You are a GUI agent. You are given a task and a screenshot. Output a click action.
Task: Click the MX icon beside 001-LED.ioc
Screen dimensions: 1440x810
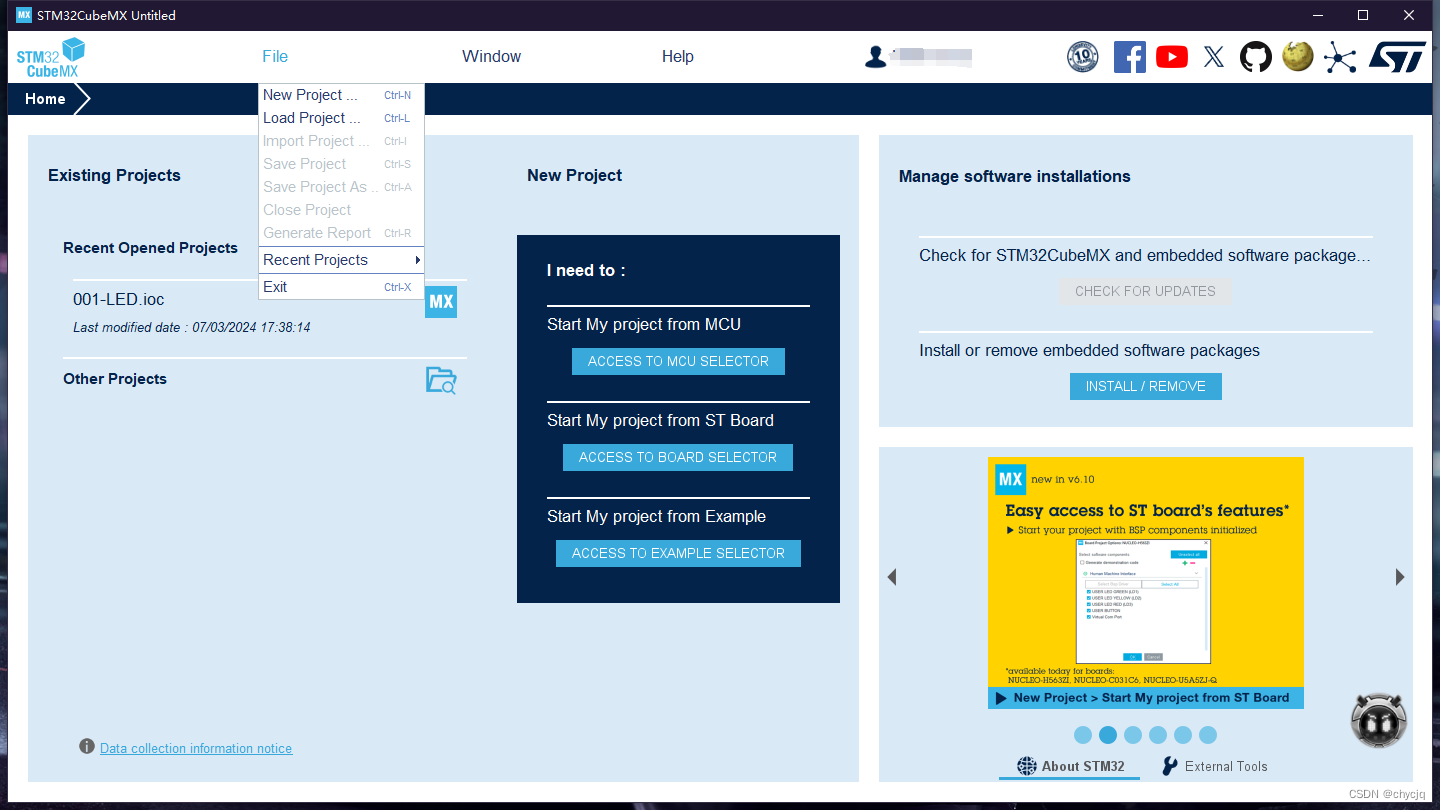(441, 302)
